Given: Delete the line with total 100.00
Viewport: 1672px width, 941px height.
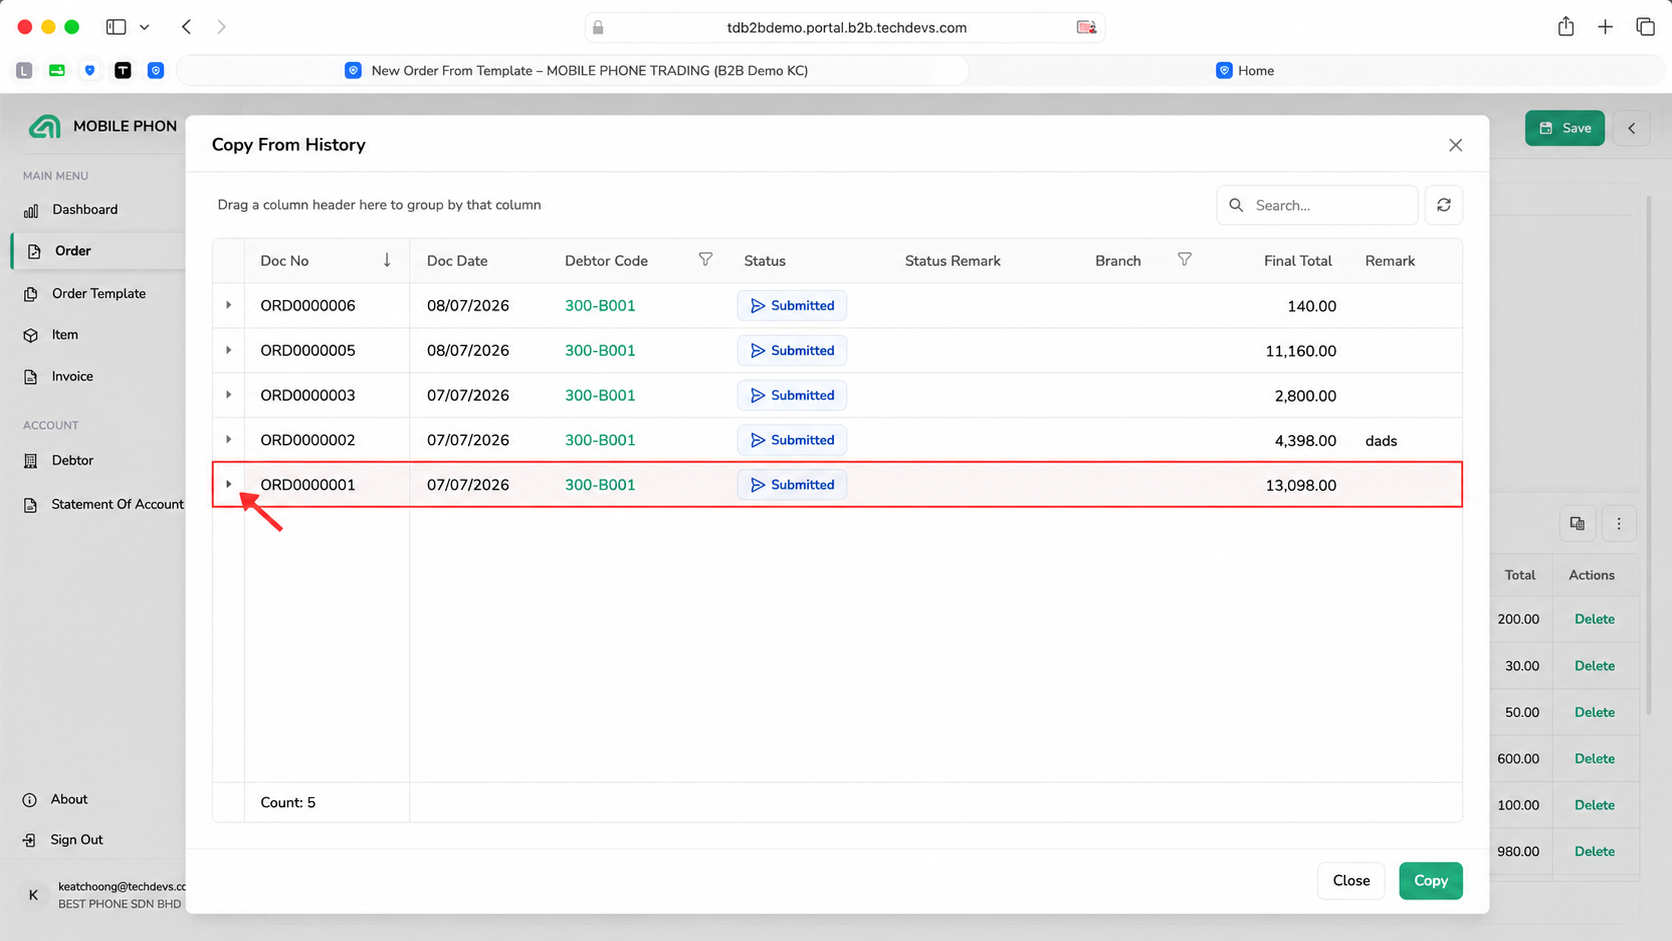Looking at the screenshot, I should (x=1594, y=805).
